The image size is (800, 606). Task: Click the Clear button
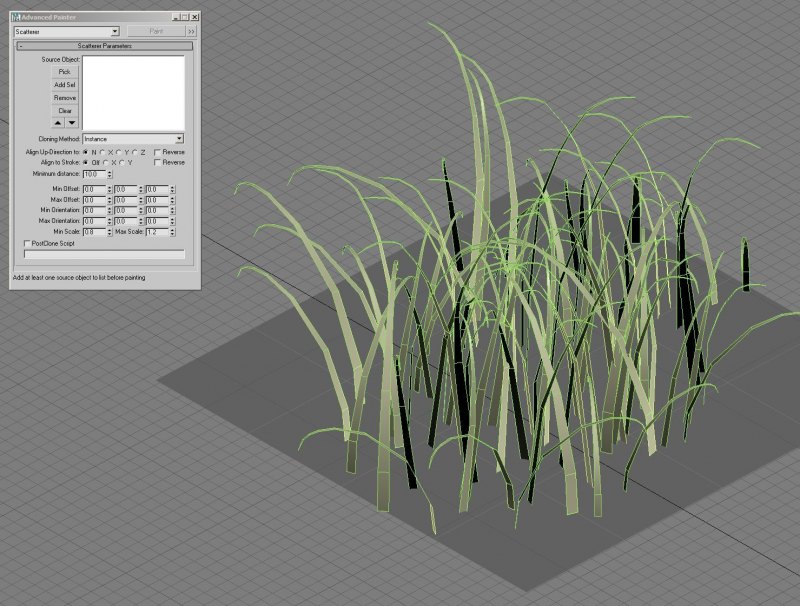coord(65,111)
